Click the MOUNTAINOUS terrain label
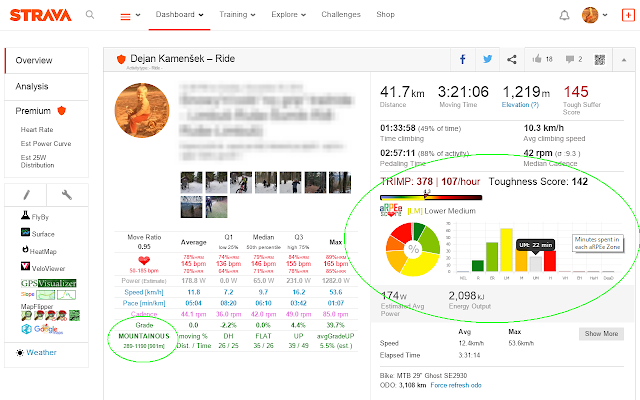The image size is (640, 400). tap(144, 336)
